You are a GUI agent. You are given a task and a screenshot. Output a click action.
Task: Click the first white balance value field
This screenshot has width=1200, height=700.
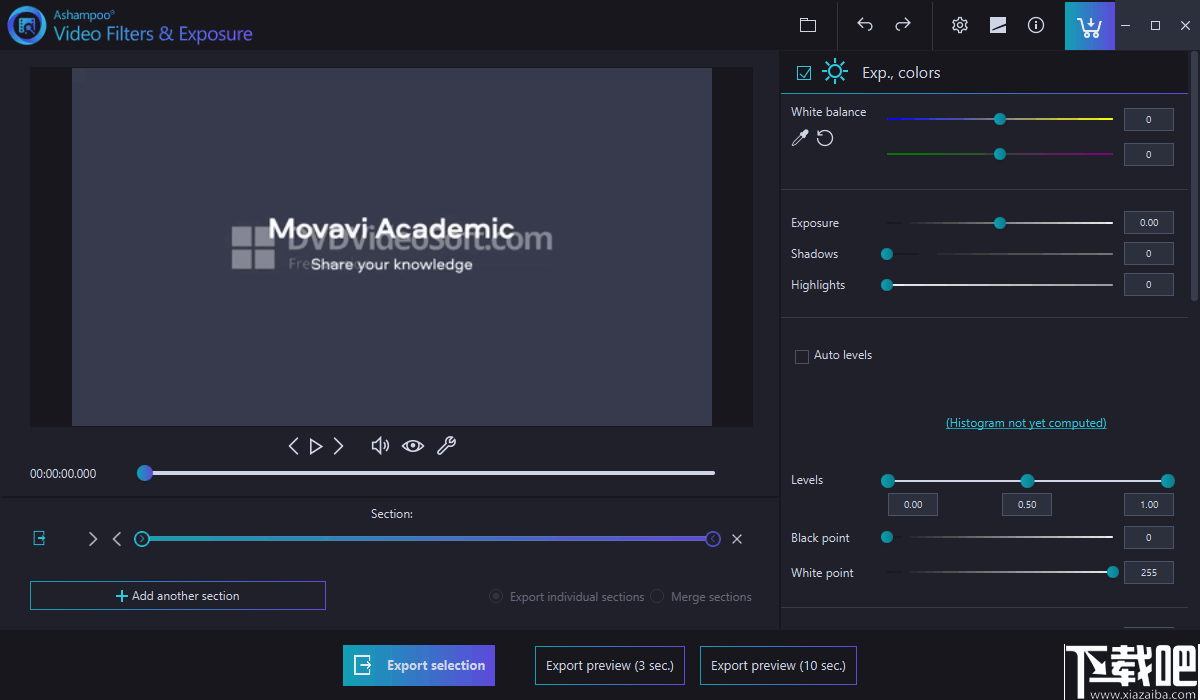(1149, 120)
